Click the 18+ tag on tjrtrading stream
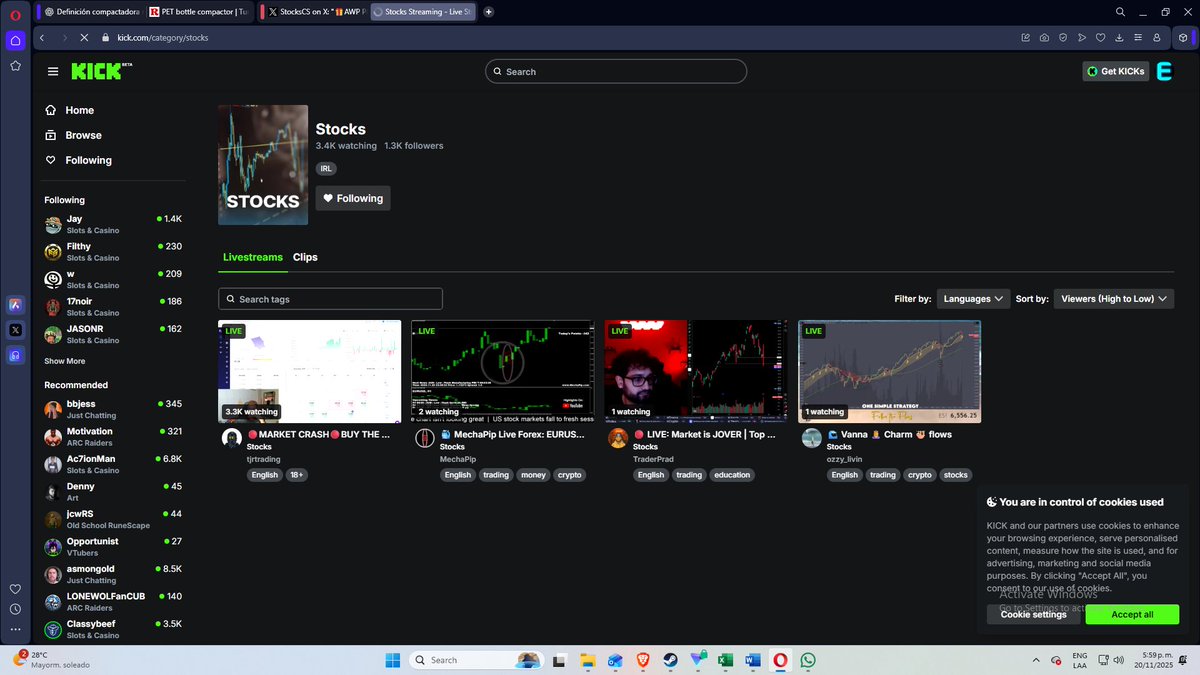Screen dimensions: 1200x675 click(297, 475)
